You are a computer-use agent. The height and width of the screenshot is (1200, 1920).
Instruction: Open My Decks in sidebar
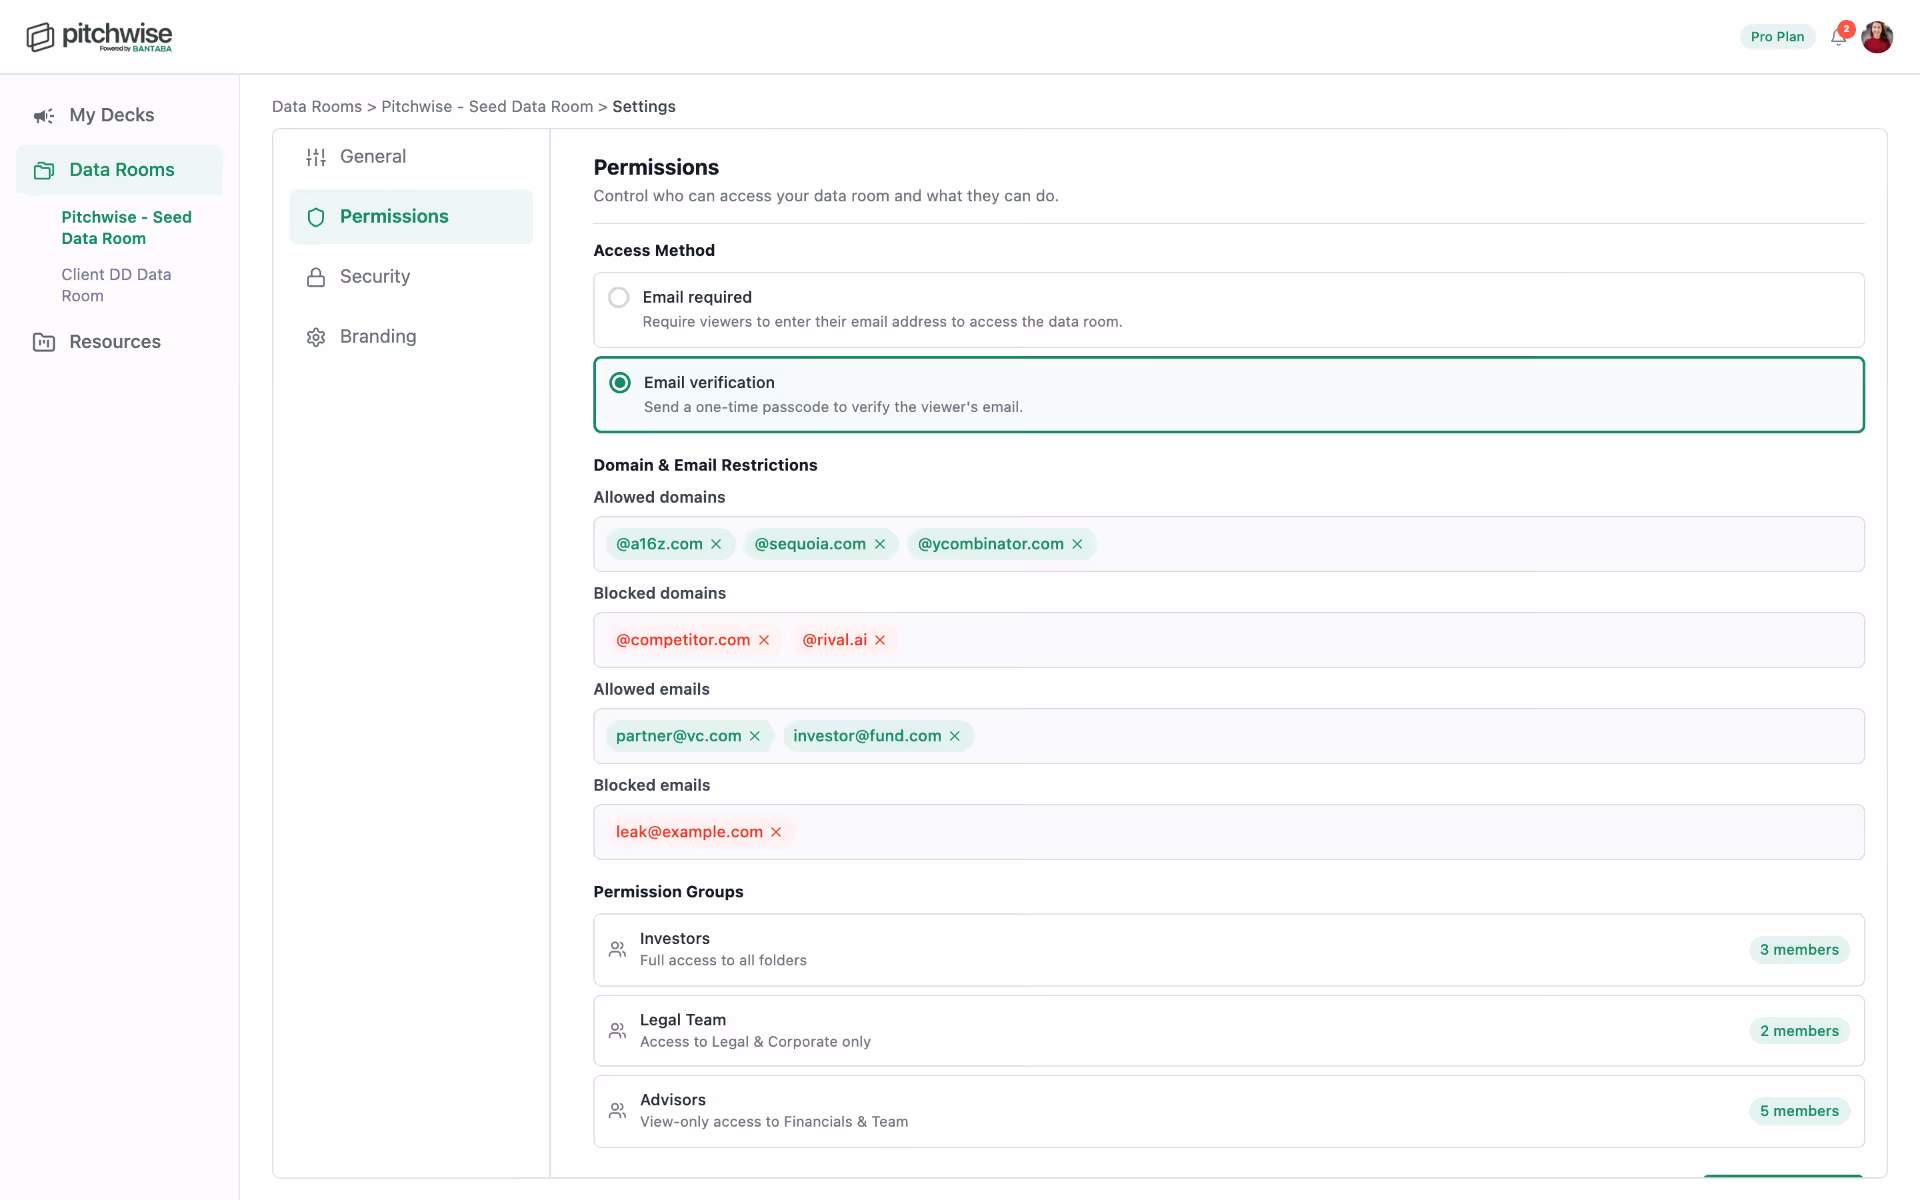point(111,115)
